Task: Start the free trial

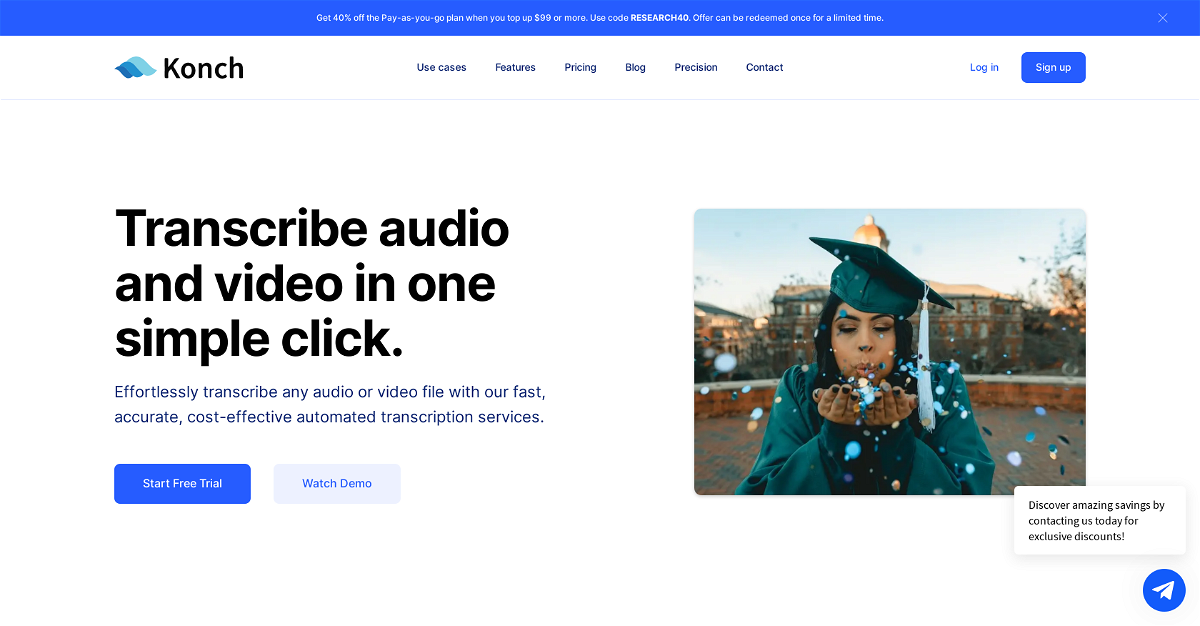Action: pyautogui.click(x=182, y=484)
